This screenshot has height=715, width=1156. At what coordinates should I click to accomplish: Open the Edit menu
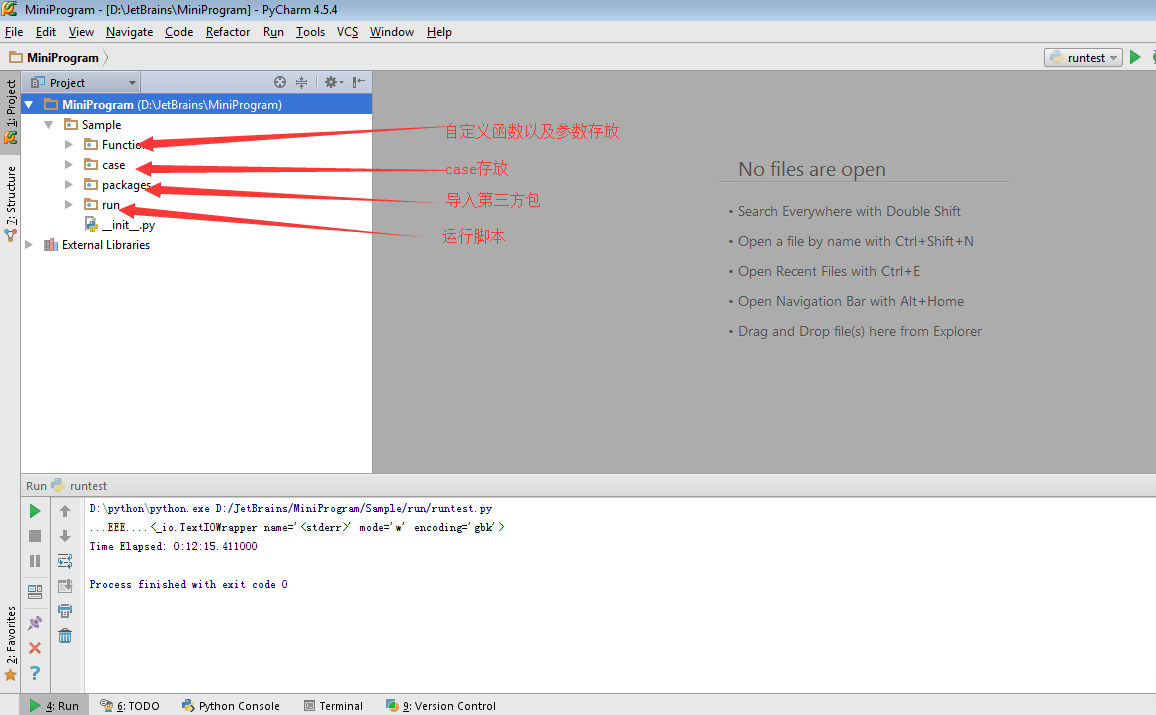tap(46, 32)
